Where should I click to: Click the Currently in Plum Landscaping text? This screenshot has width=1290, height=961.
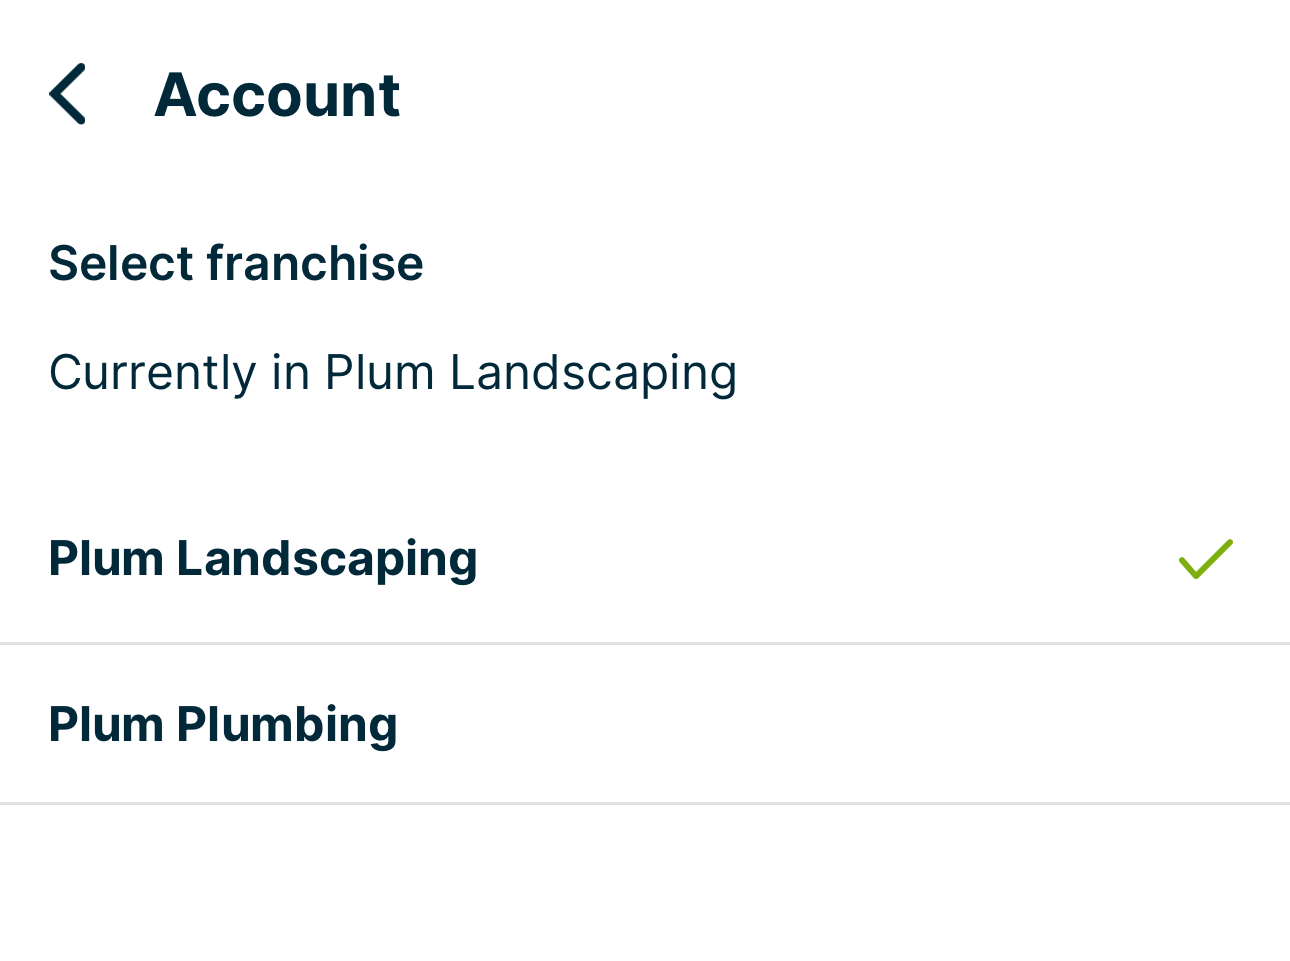point(393,373)
